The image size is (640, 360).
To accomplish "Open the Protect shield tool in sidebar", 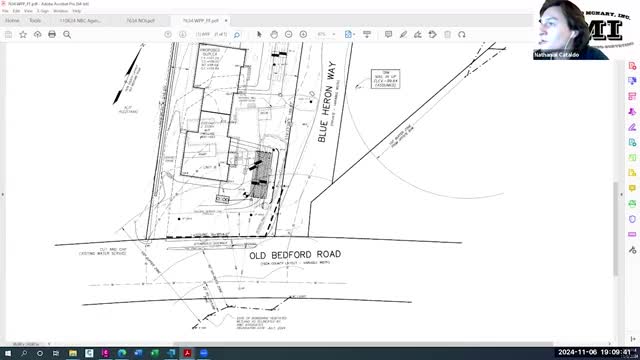I will point(632,219).
